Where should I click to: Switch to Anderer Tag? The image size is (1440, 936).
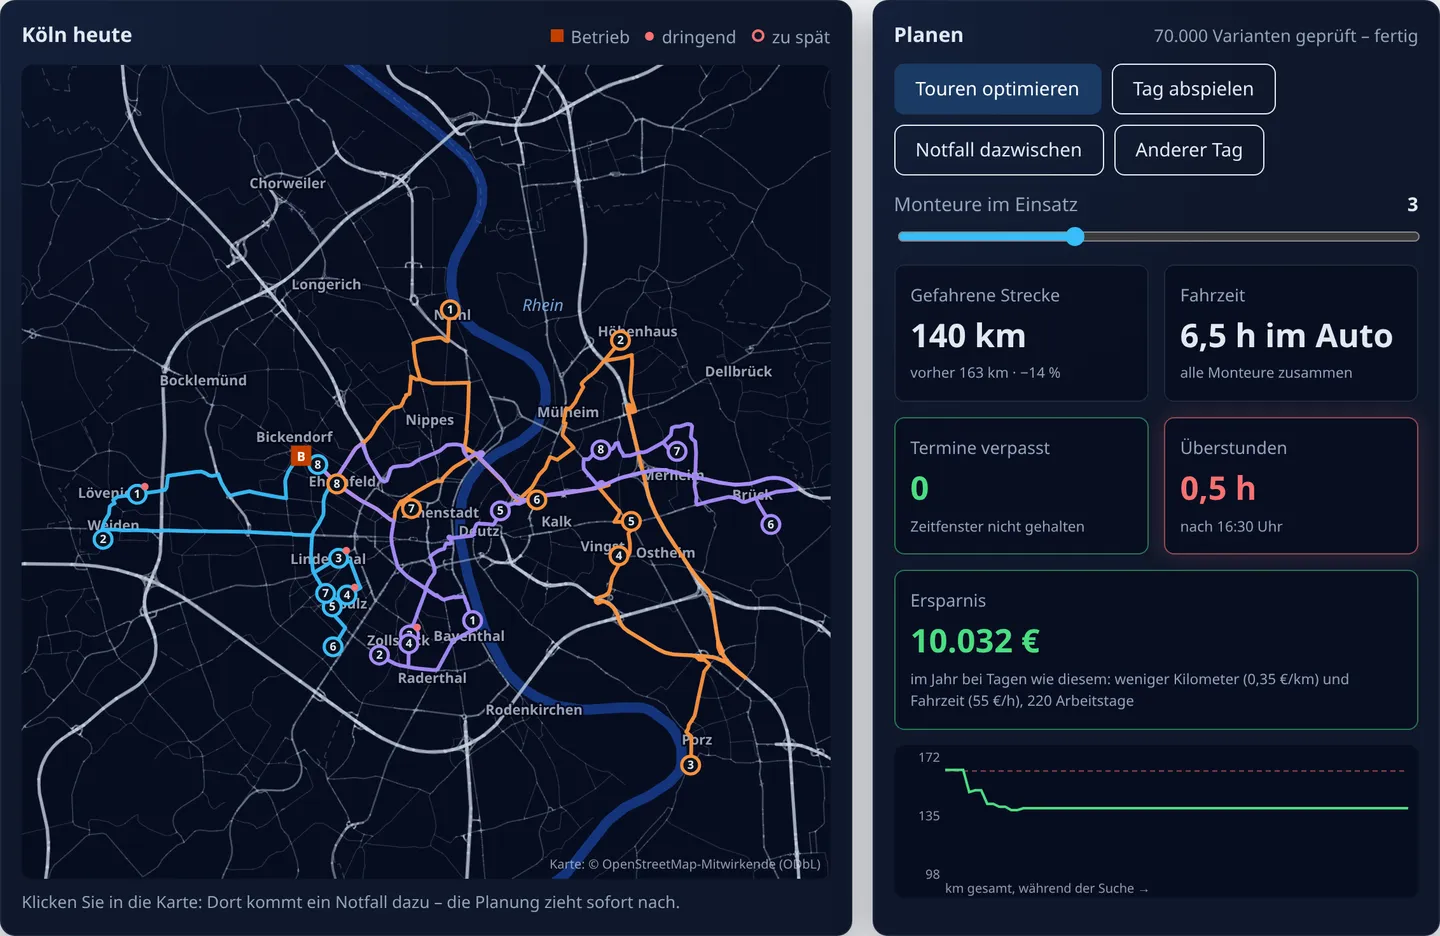click(1189, 150)
